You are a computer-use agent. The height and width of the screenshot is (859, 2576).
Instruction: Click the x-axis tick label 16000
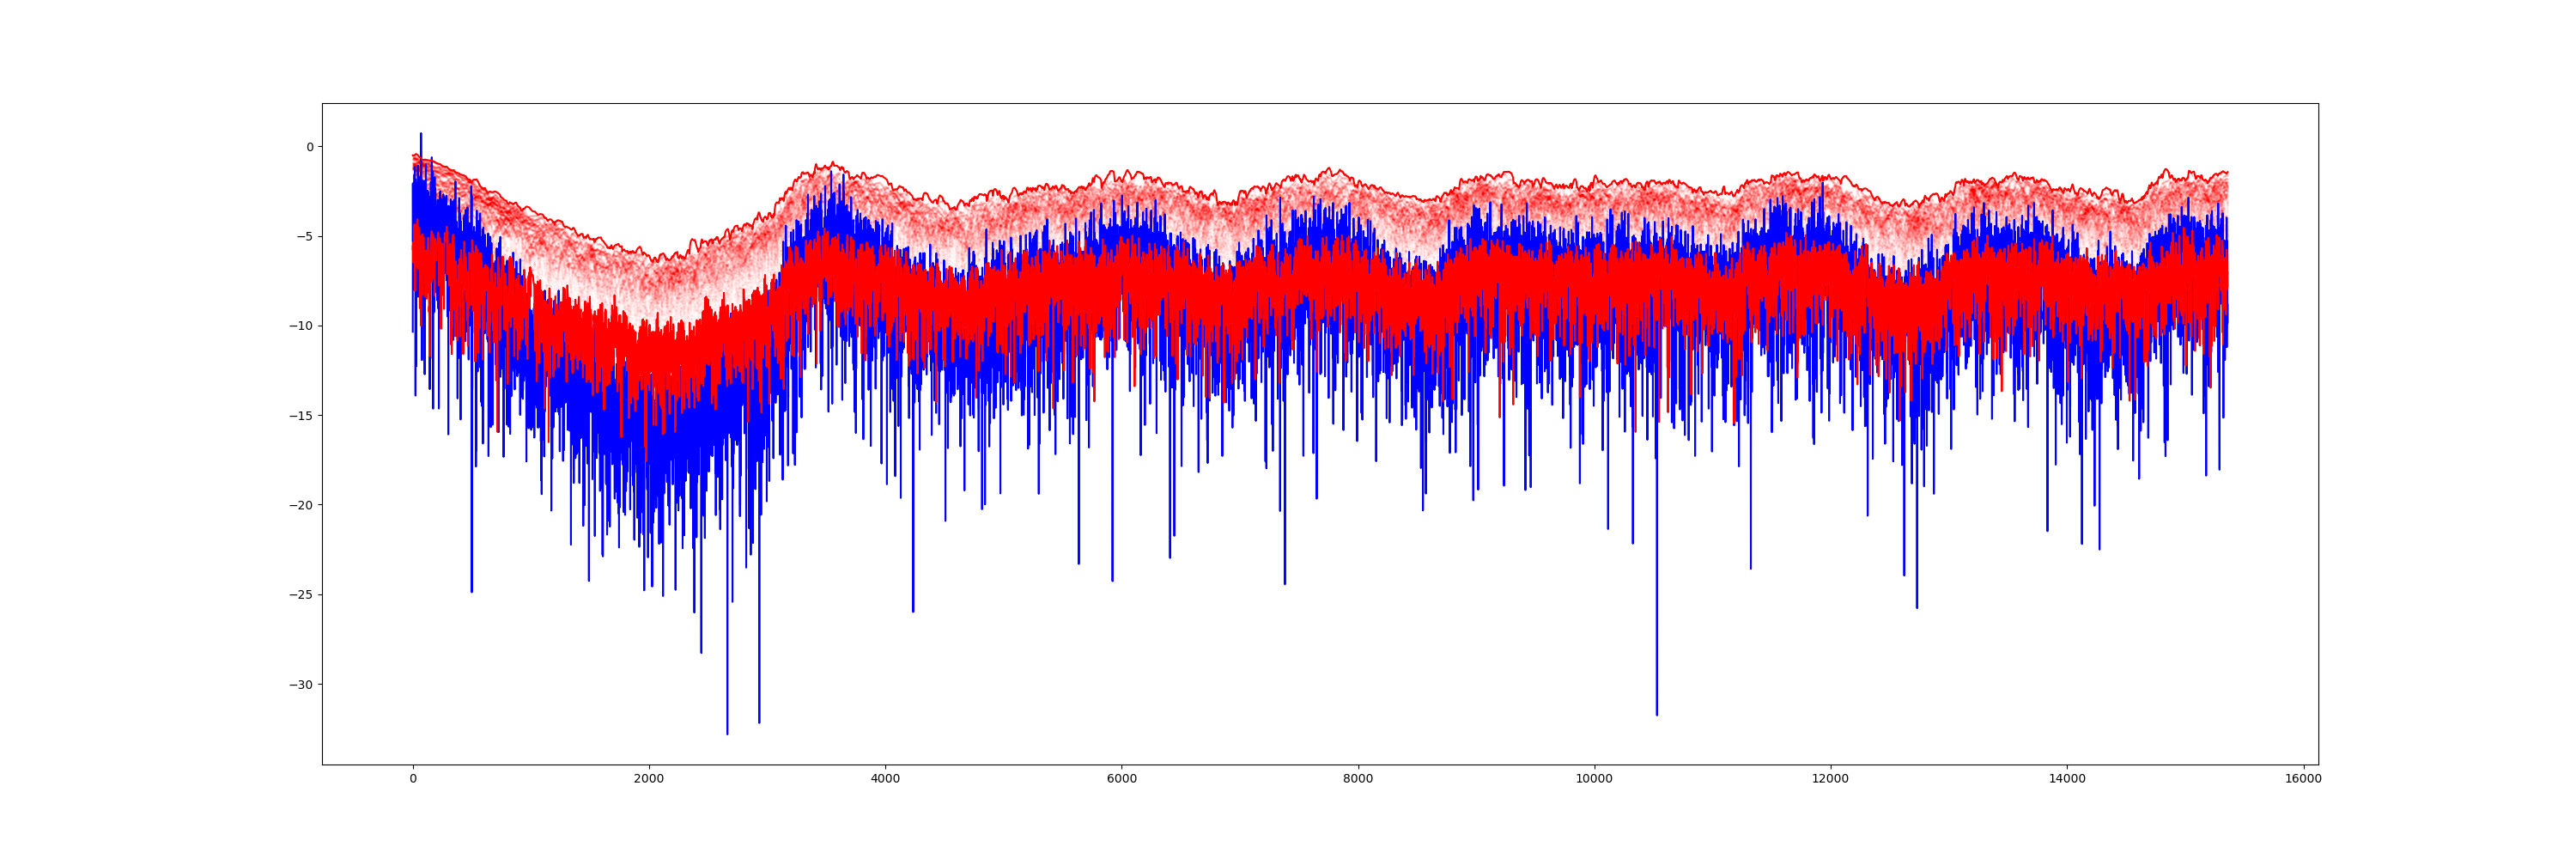click(2303, 779)
